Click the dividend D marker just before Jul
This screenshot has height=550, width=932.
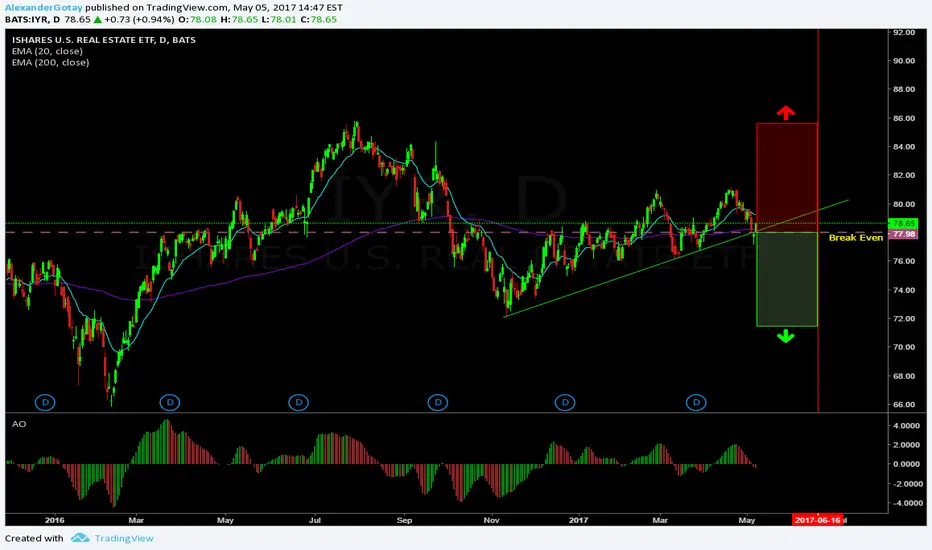298,403
